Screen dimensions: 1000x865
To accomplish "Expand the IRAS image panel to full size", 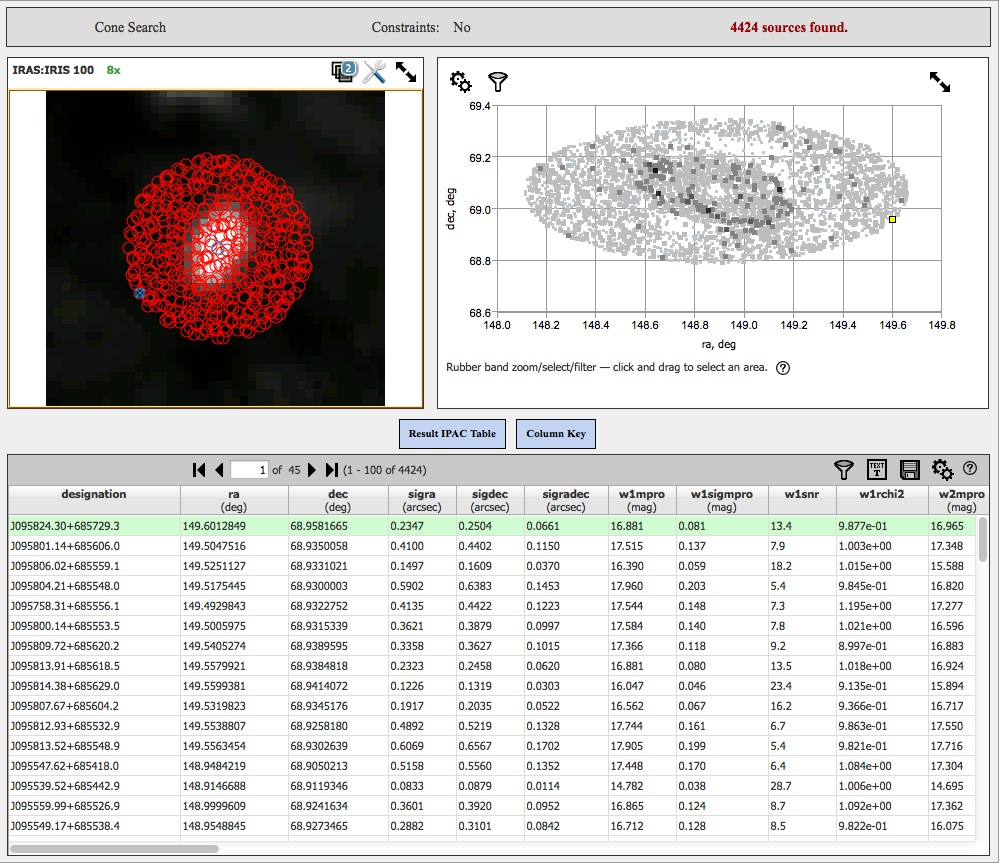I will pos(406,72).
